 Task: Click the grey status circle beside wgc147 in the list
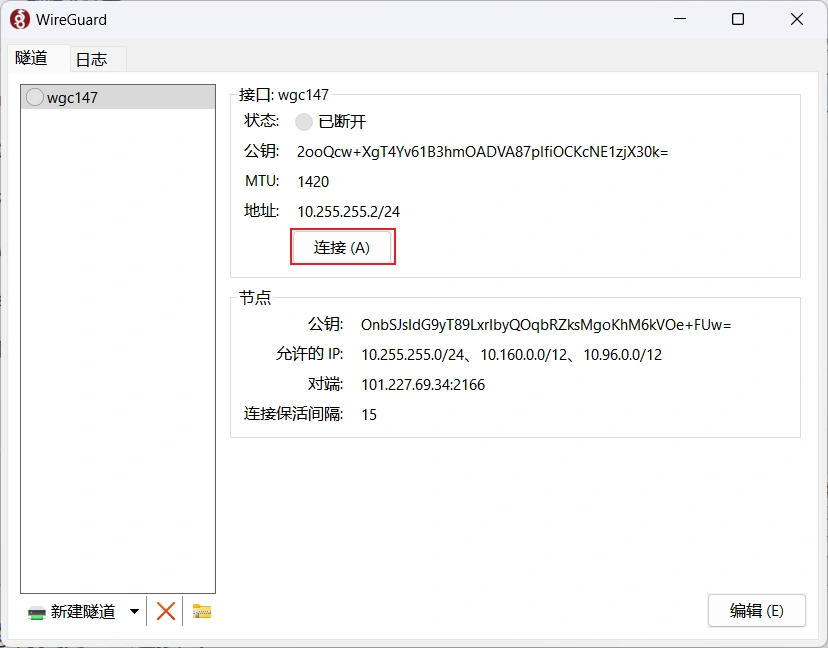(35, 97)
